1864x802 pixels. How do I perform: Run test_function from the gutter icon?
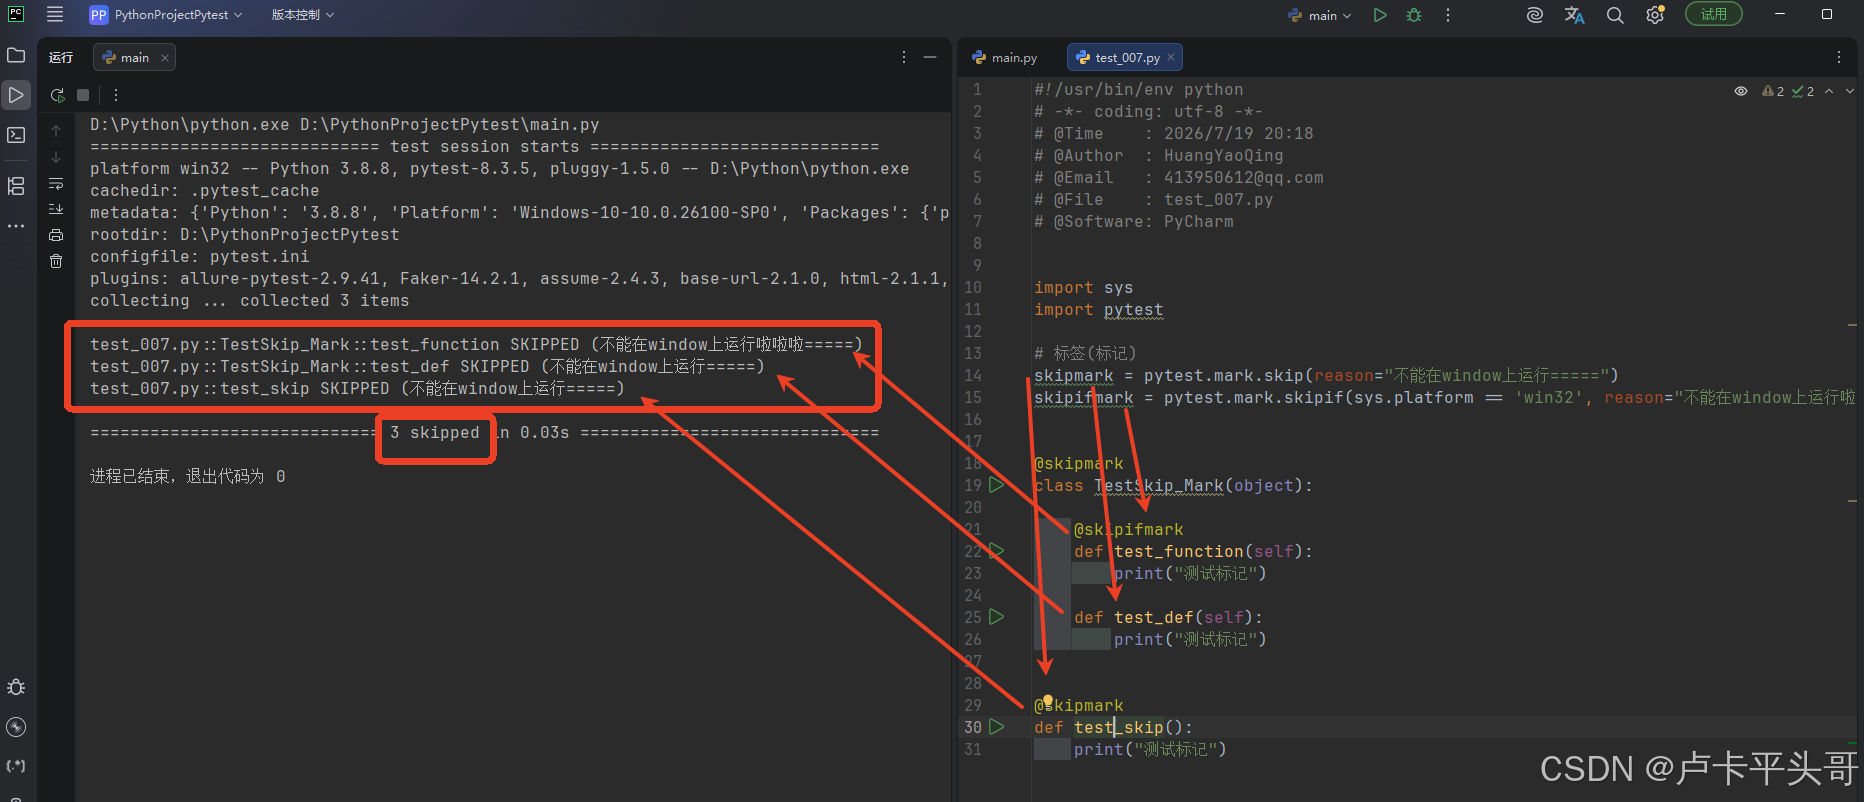(x=996, y=551)
